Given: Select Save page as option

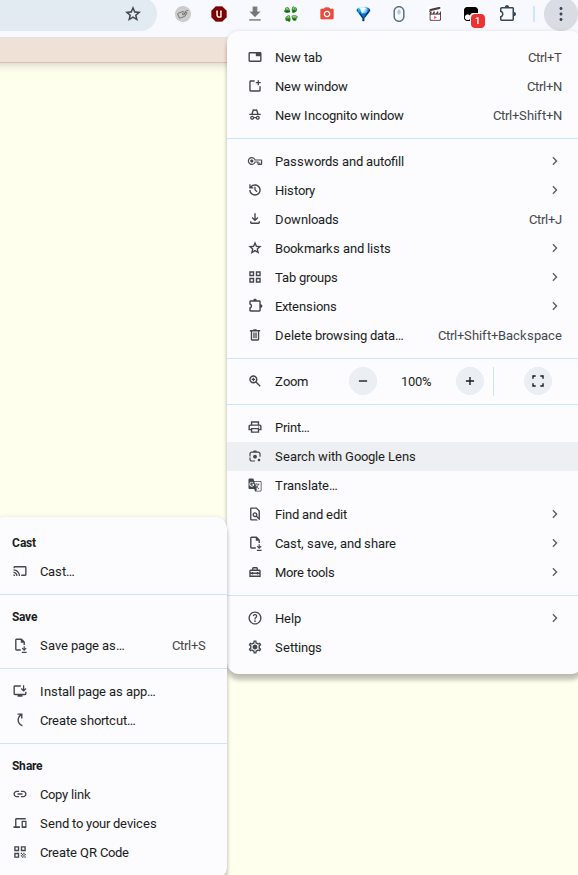Looking at the screenshot, I should 113,646.
